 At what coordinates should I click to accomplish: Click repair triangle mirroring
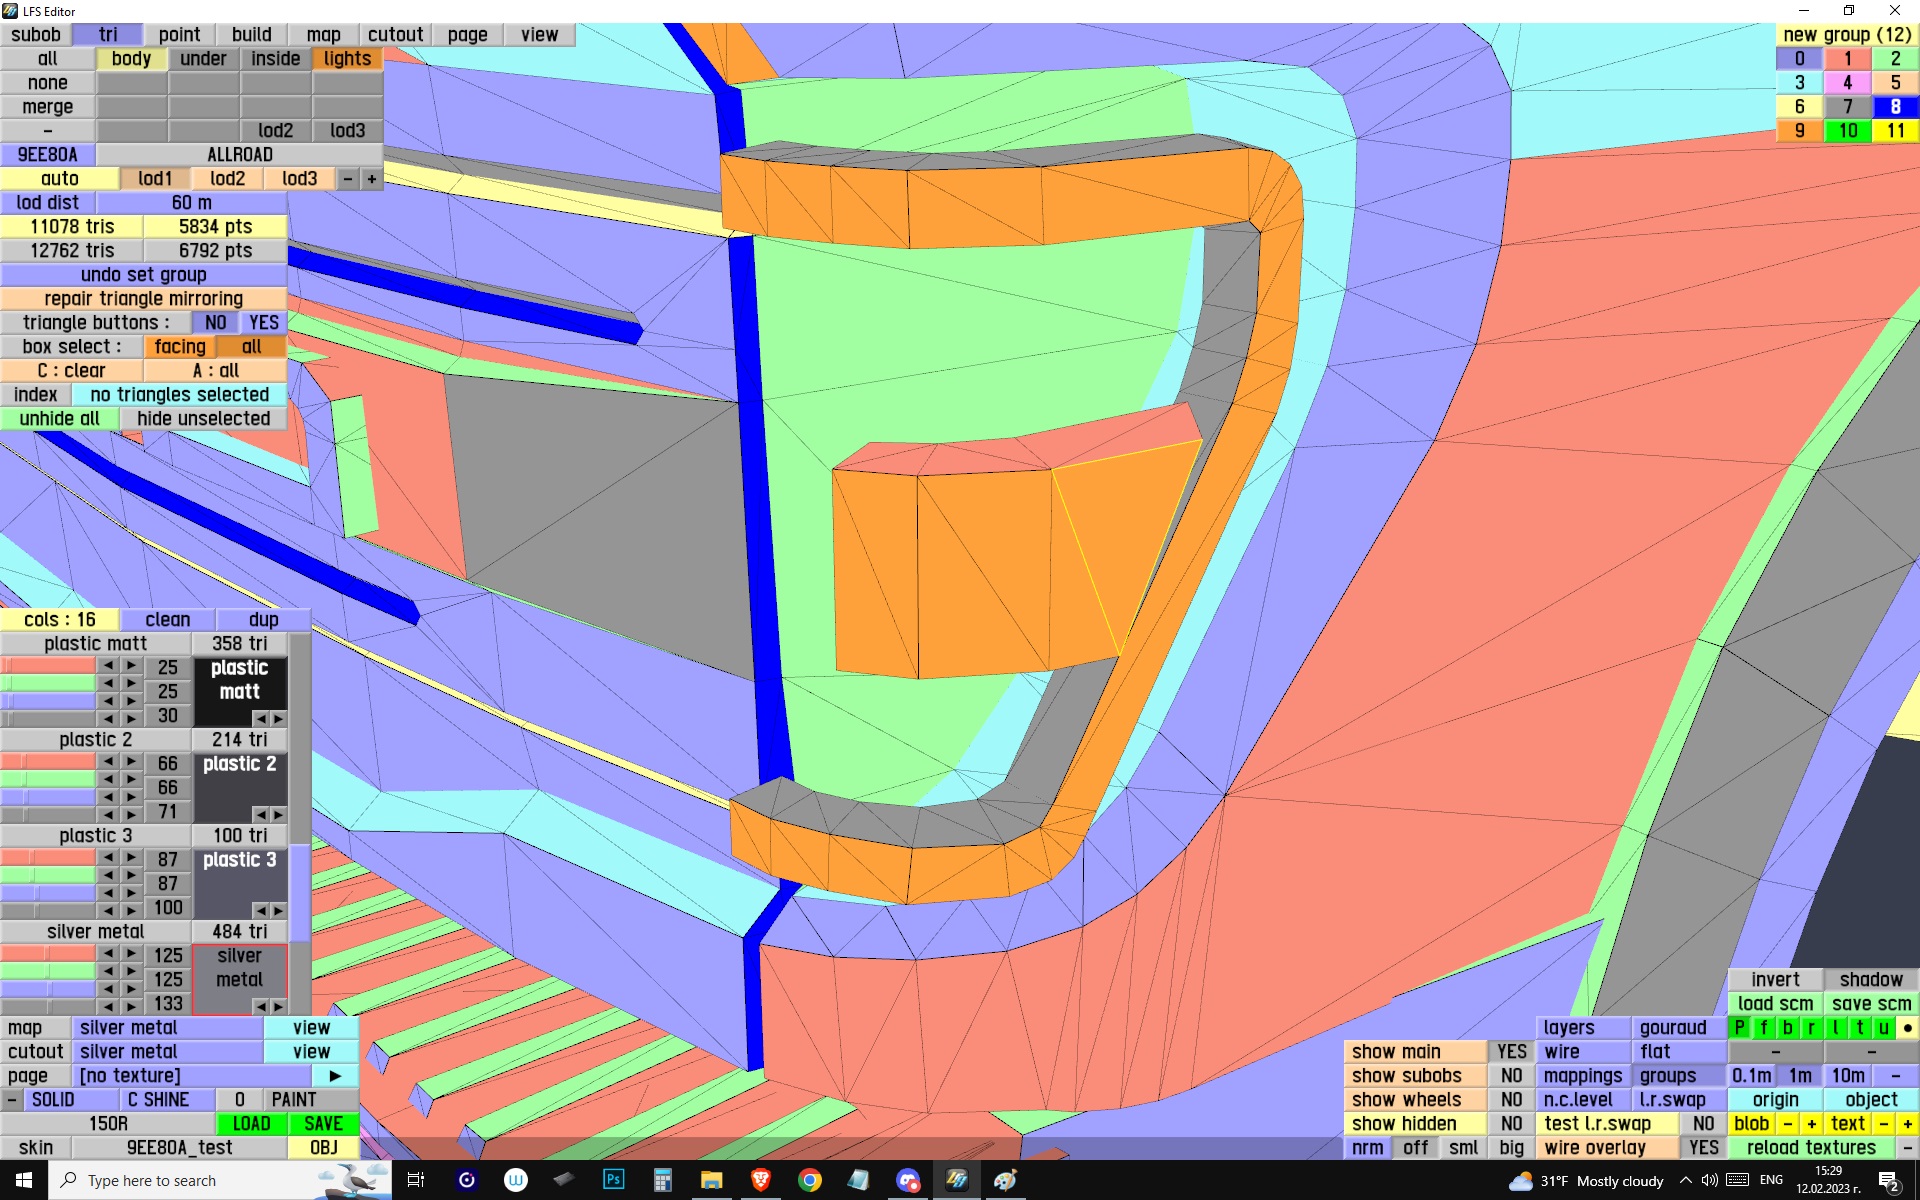(143, 298)
